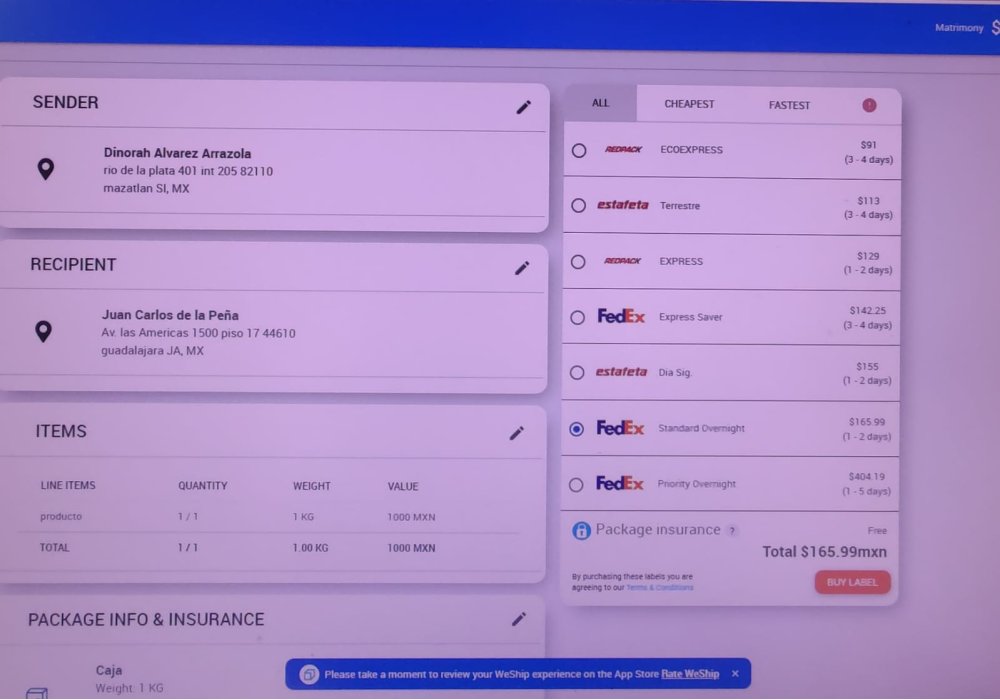Select FedEx Express Saver shipping option

[x=577, y=317]
